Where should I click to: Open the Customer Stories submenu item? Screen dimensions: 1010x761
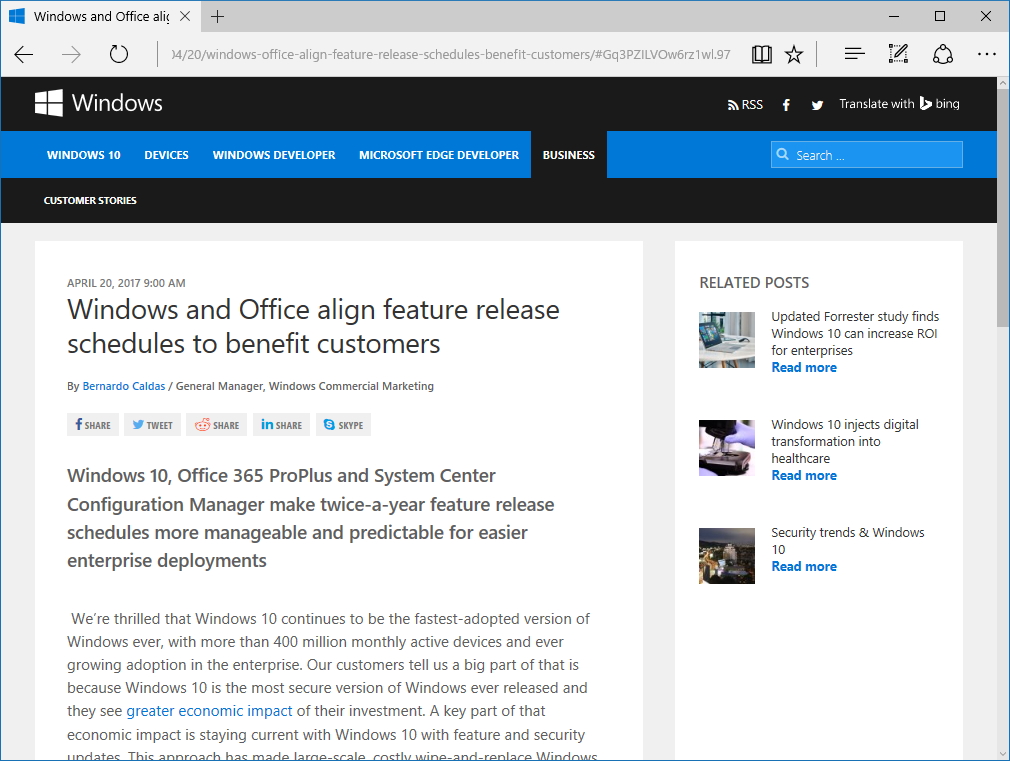pos(90,201)
